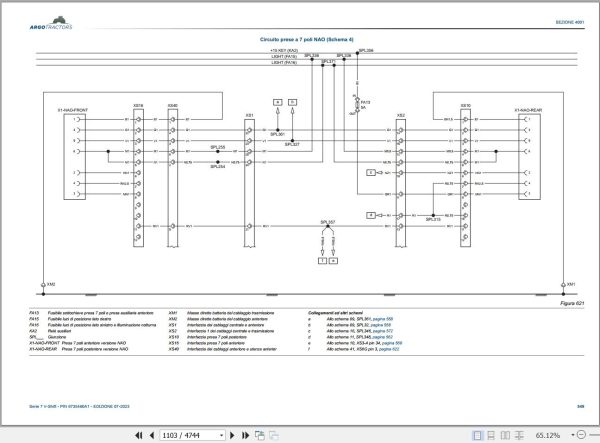Follow the pagina link for reference a
600x443 pixels.
click(x=383, y=319)
